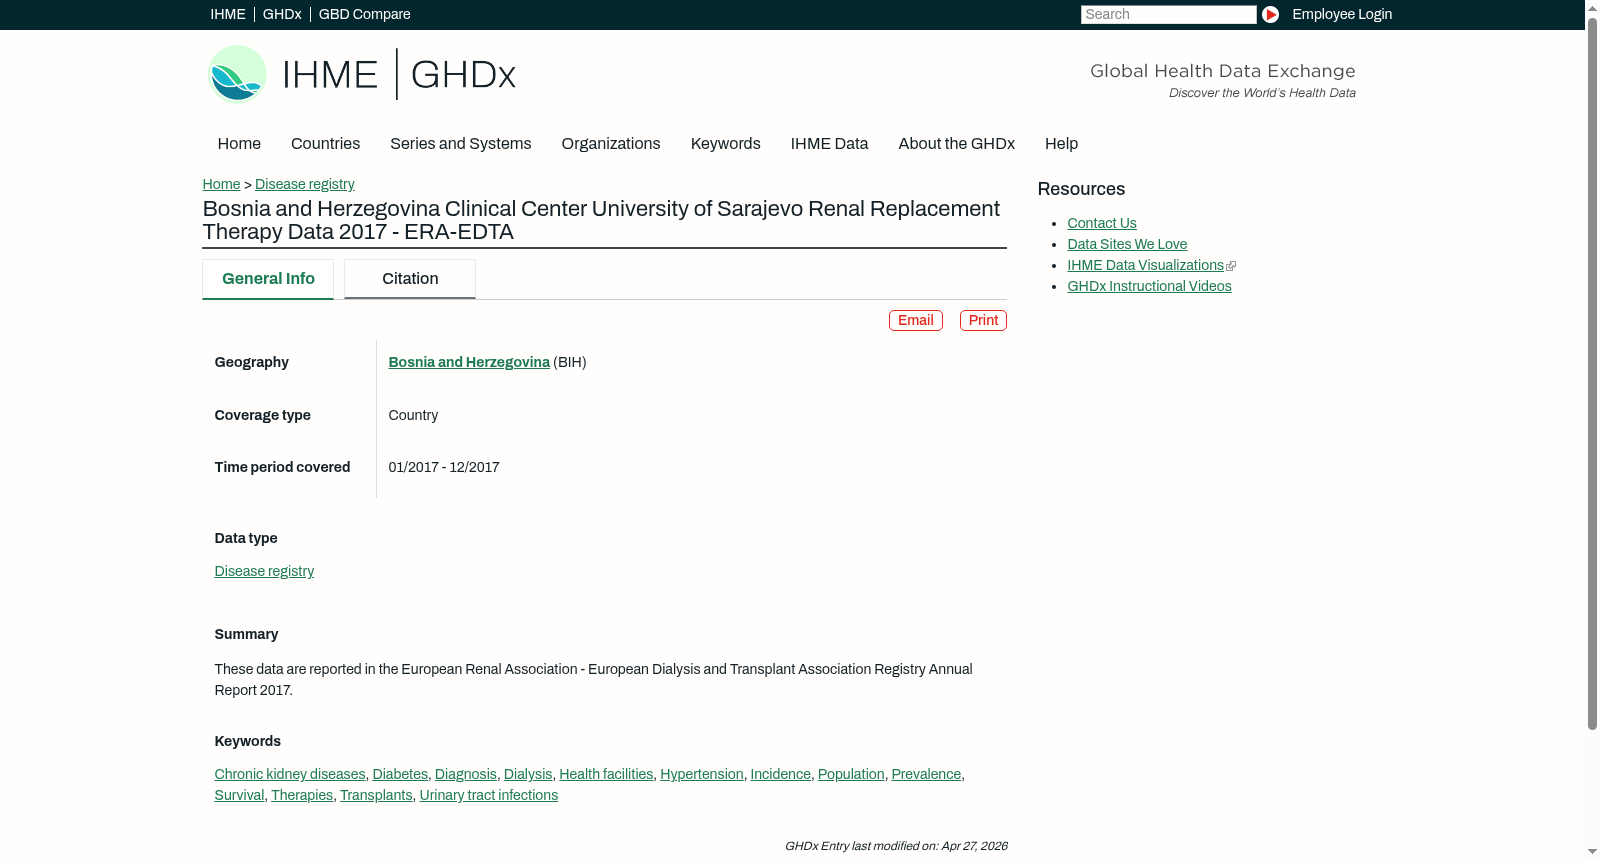The height and width of the screenshot is (861, 1600).
Task: Open the Keywords menu item
Action: [x=726, y=144]
